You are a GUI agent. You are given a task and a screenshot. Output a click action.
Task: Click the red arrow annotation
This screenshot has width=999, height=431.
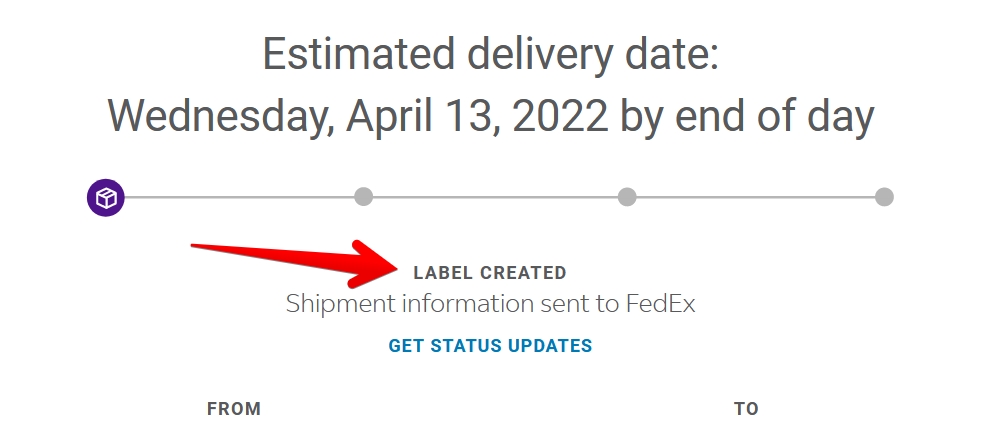point(290,259)
